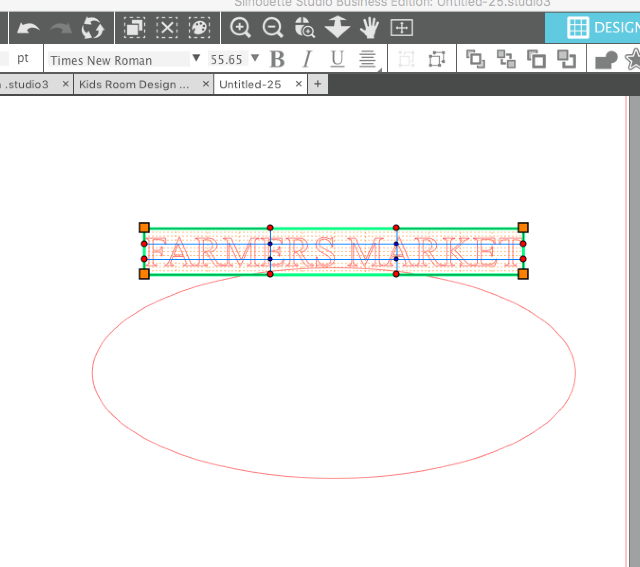Click the Zoom Out magnifier
Viewport: 640px width, 567px height.
click(x=273, y=28)
